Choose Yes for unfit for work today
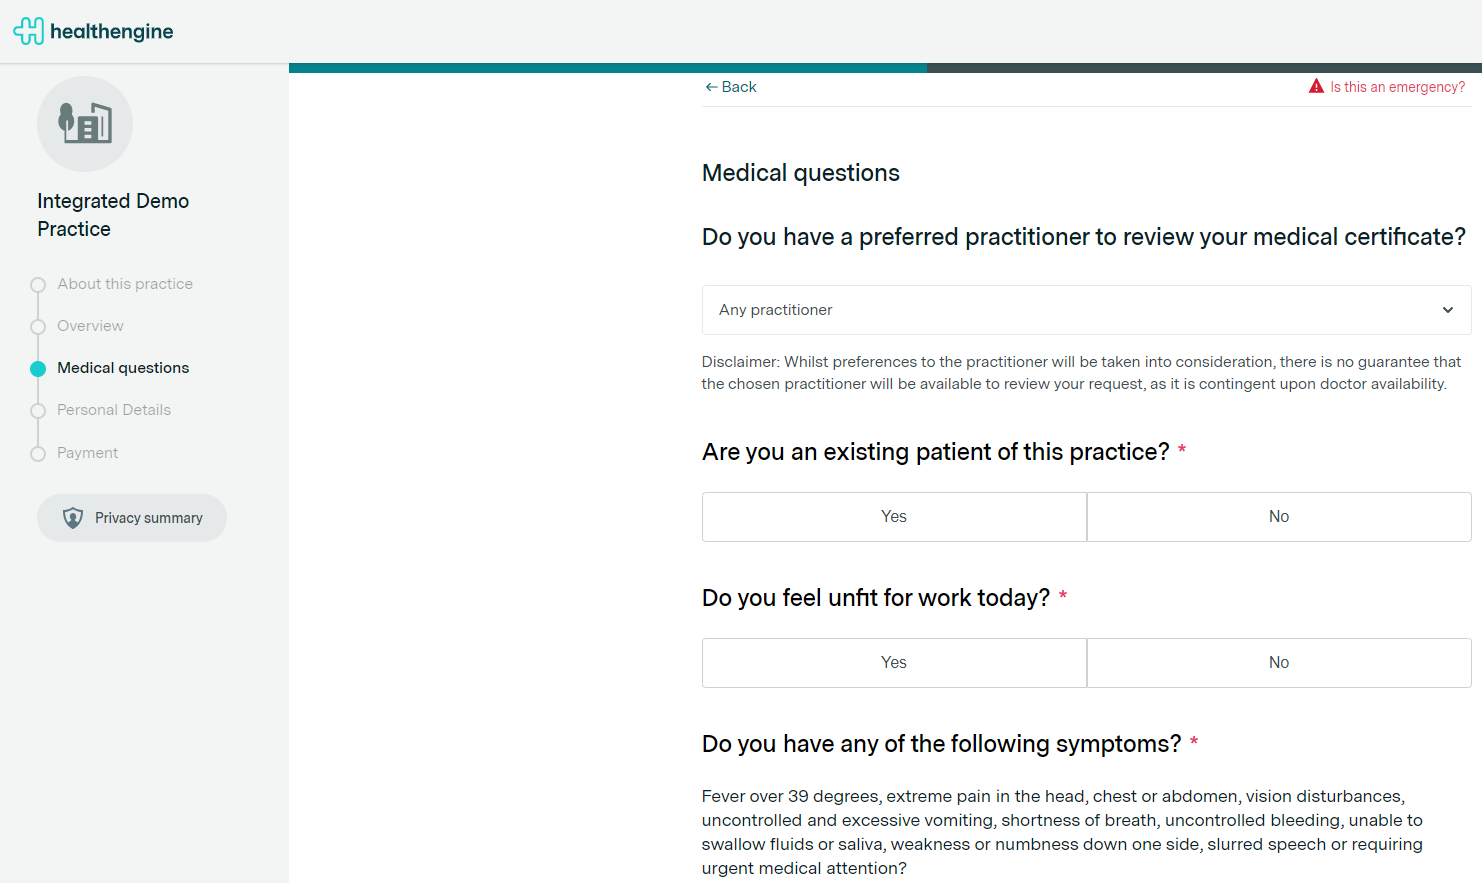This screenshot has width=1482, height=883. (894, 663)
